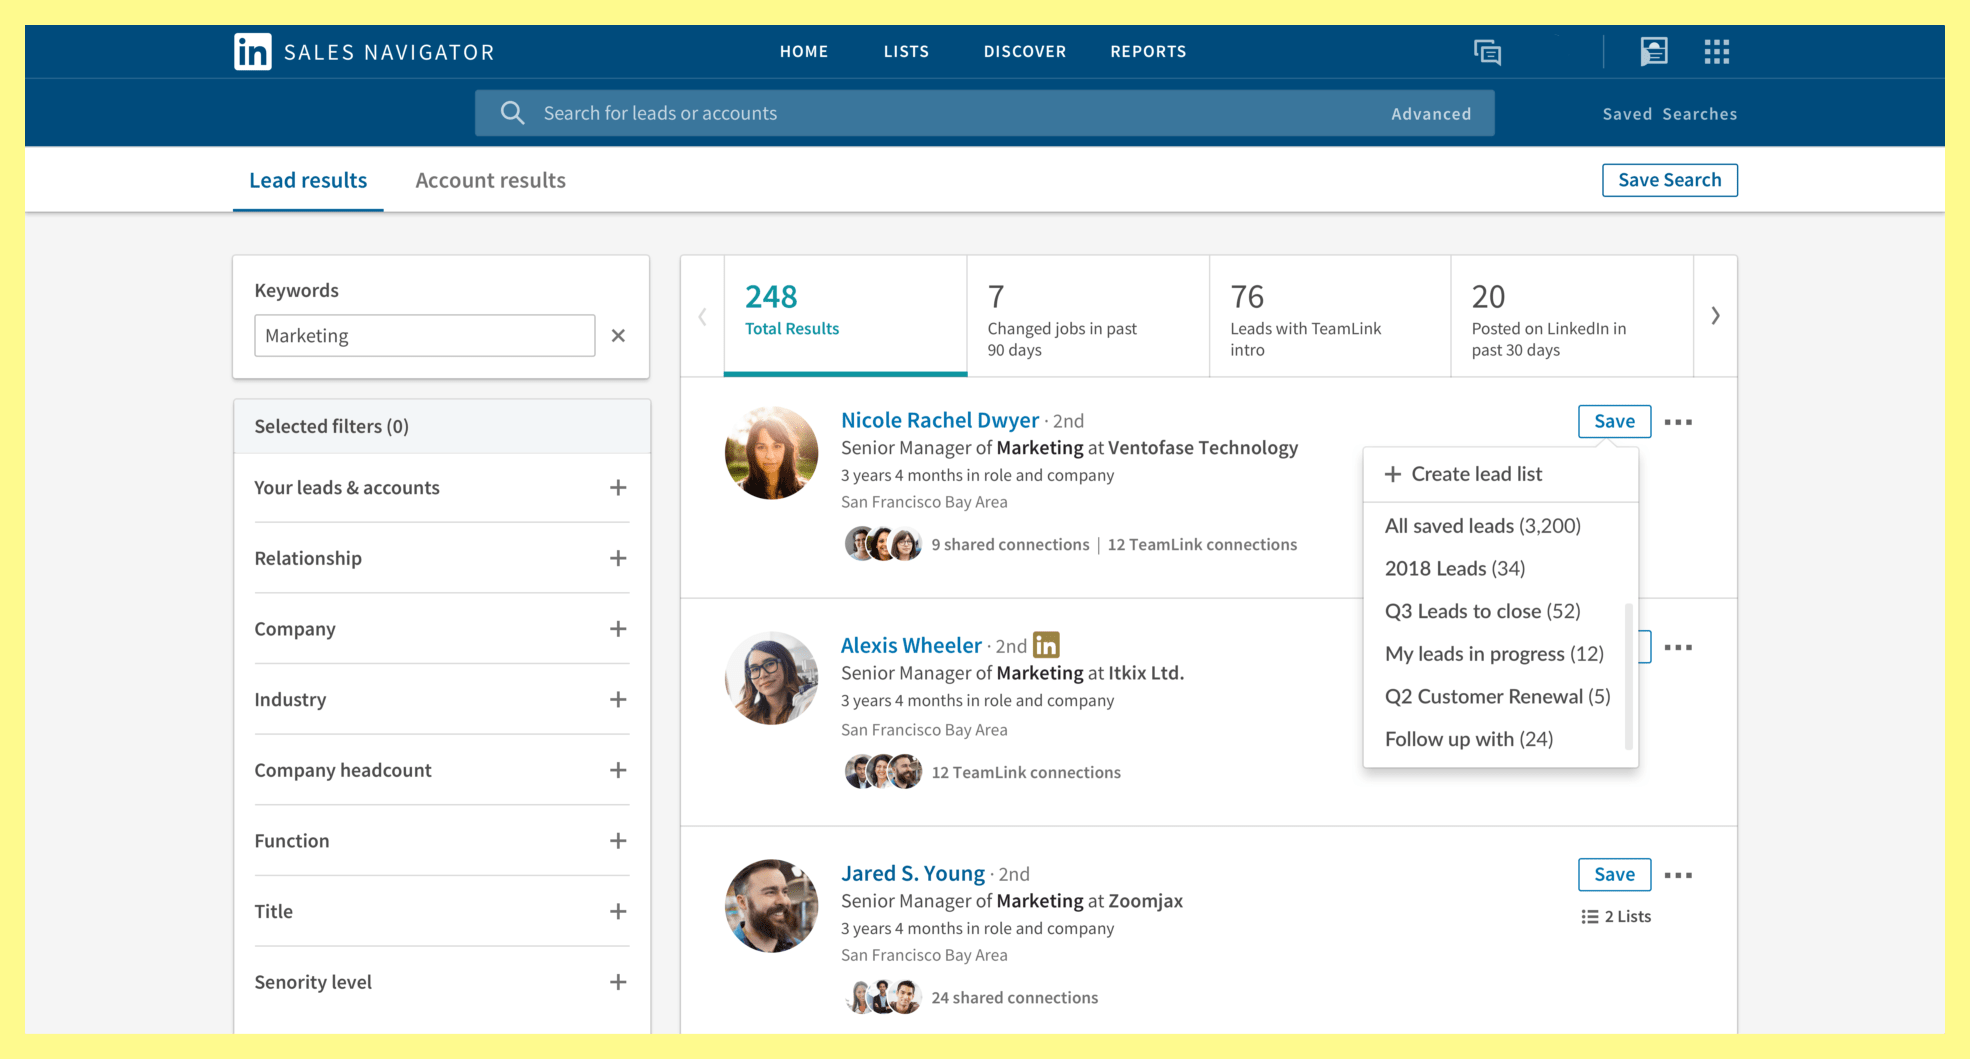Click Selected filters (0) header
Viewport: 1970px width, 1059px height.
pyautogui.click(x=441, y=426)
